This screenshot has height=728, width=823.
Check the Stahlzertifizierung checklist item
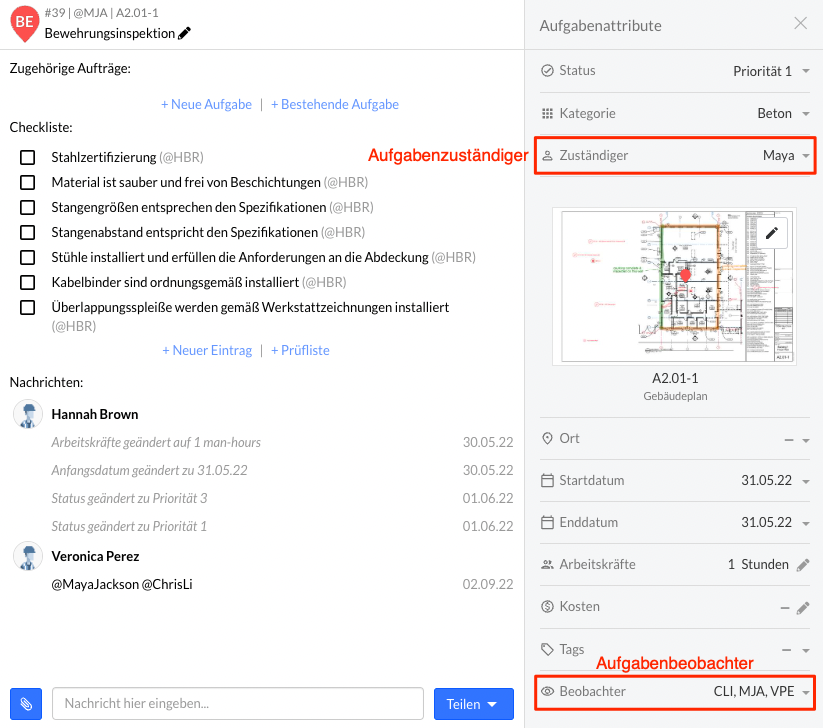coord(28,157)
